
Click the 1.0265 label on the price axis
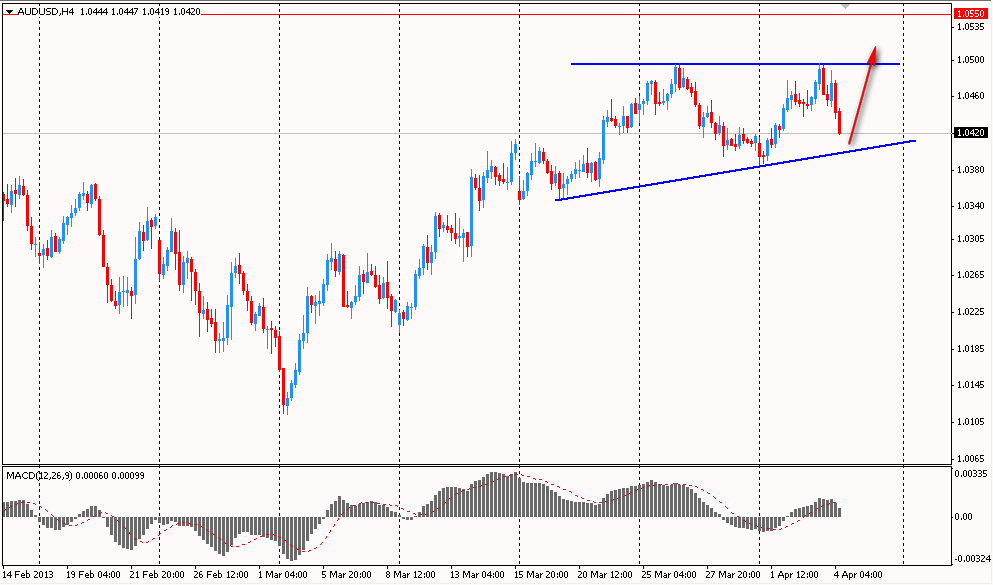click(971, 275)
